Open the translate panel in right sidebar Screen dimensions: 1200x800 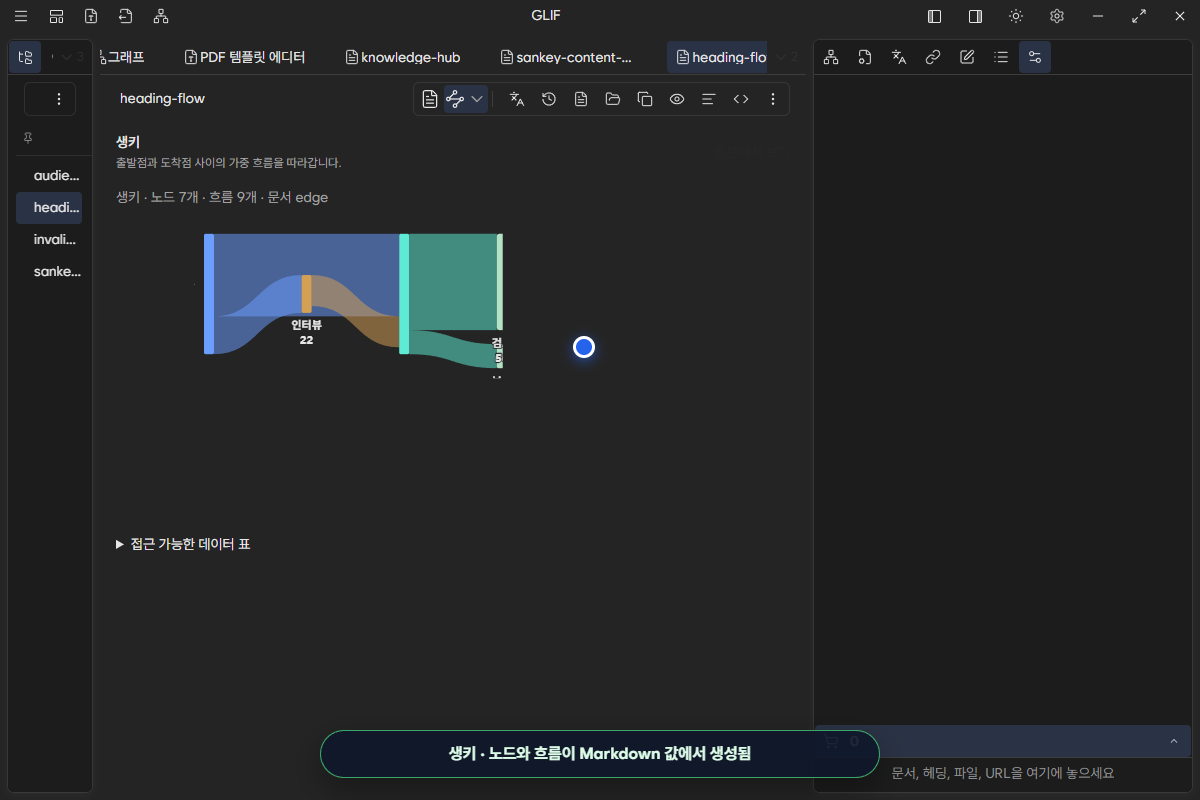coord(899,57)
